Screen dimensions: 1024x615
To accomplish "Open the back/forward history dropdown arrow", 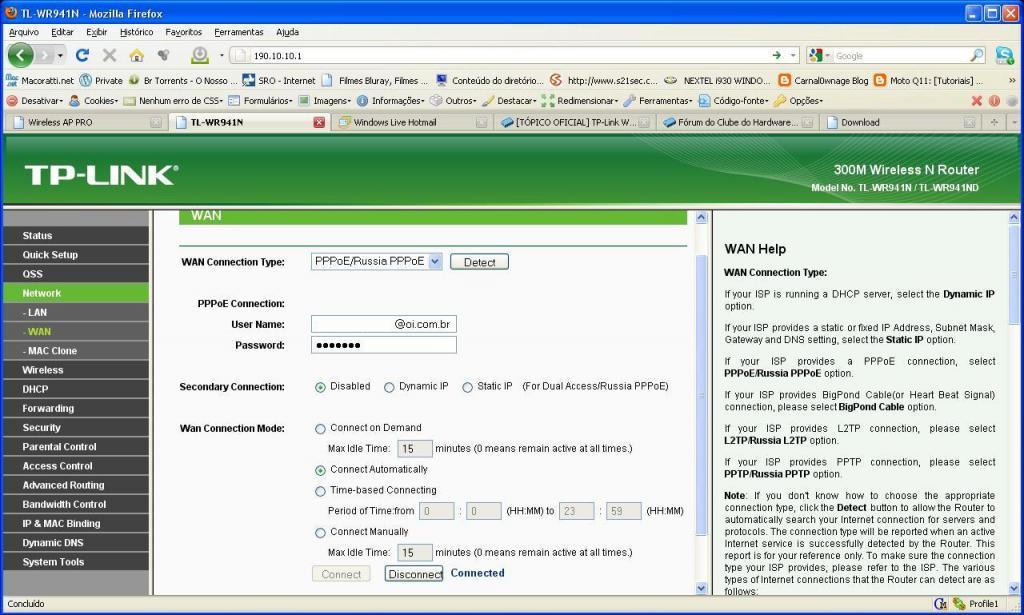I will pyautogui.click(x=60, y=55).
